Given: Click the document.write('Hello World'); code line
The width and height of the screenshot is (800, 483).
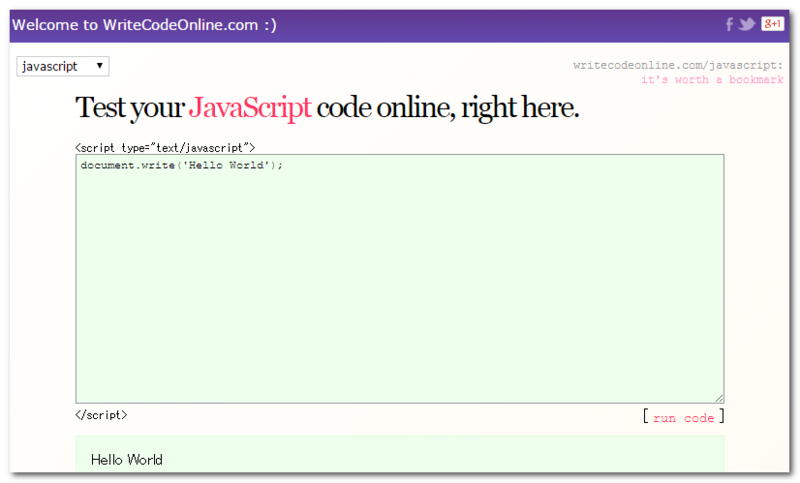Looking at the screenshot, I should [182, 165].
